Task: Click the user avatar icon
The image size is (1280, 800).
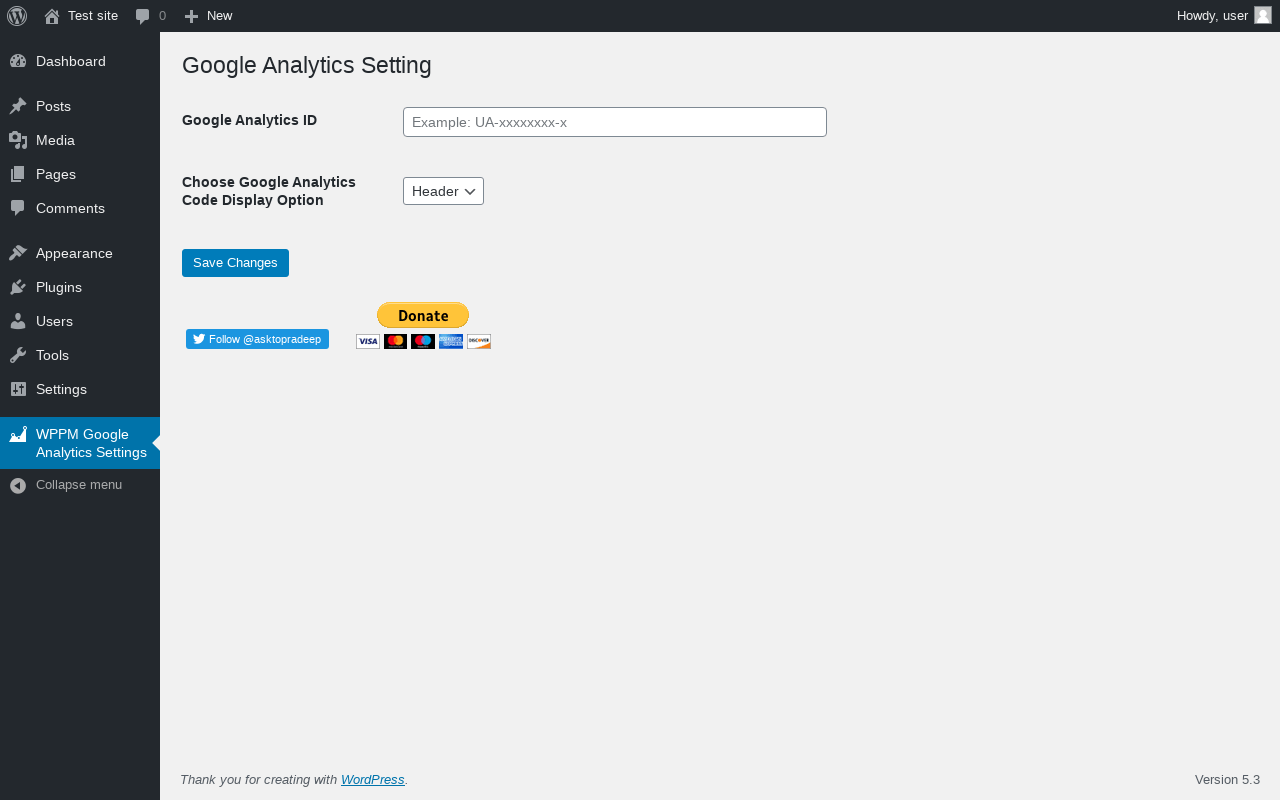Action: (1263, 15)
